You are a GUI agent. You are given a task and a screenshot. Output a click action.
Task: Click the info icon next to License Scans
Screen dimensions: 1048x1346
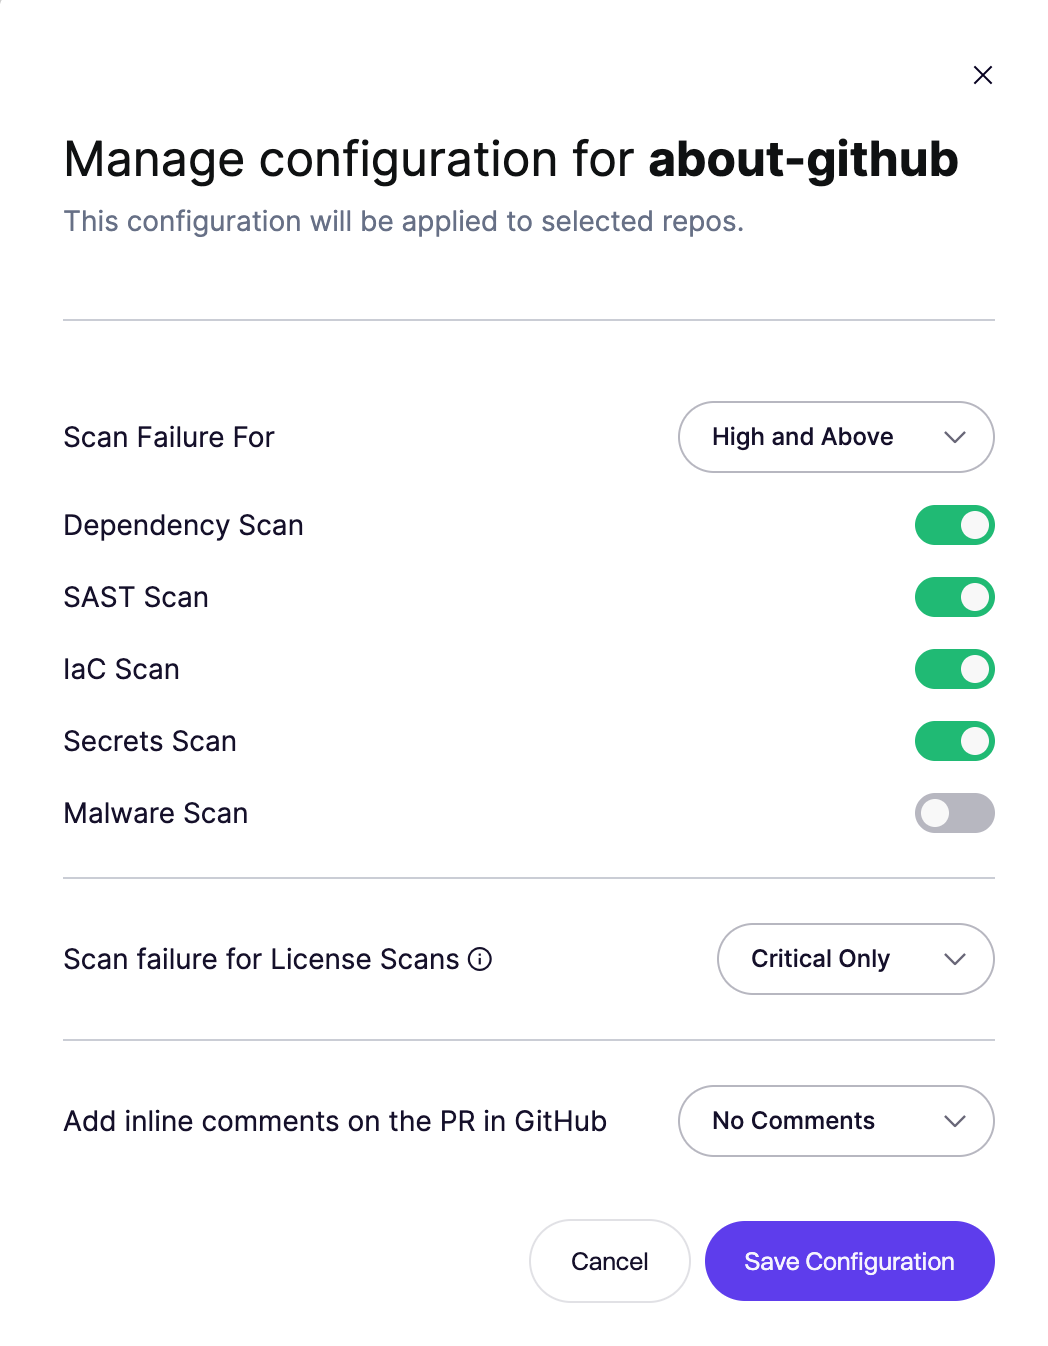[x=481, y=959]
